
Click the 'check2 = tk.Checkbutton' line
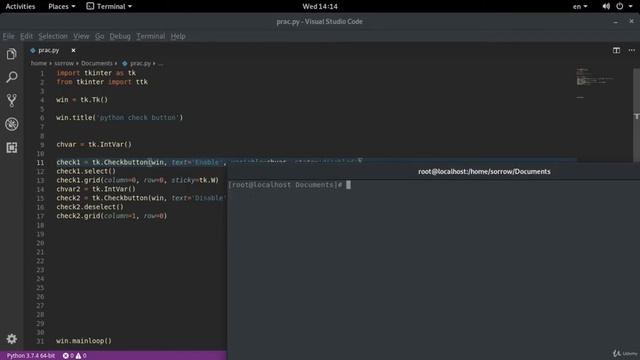coord(141,198)
